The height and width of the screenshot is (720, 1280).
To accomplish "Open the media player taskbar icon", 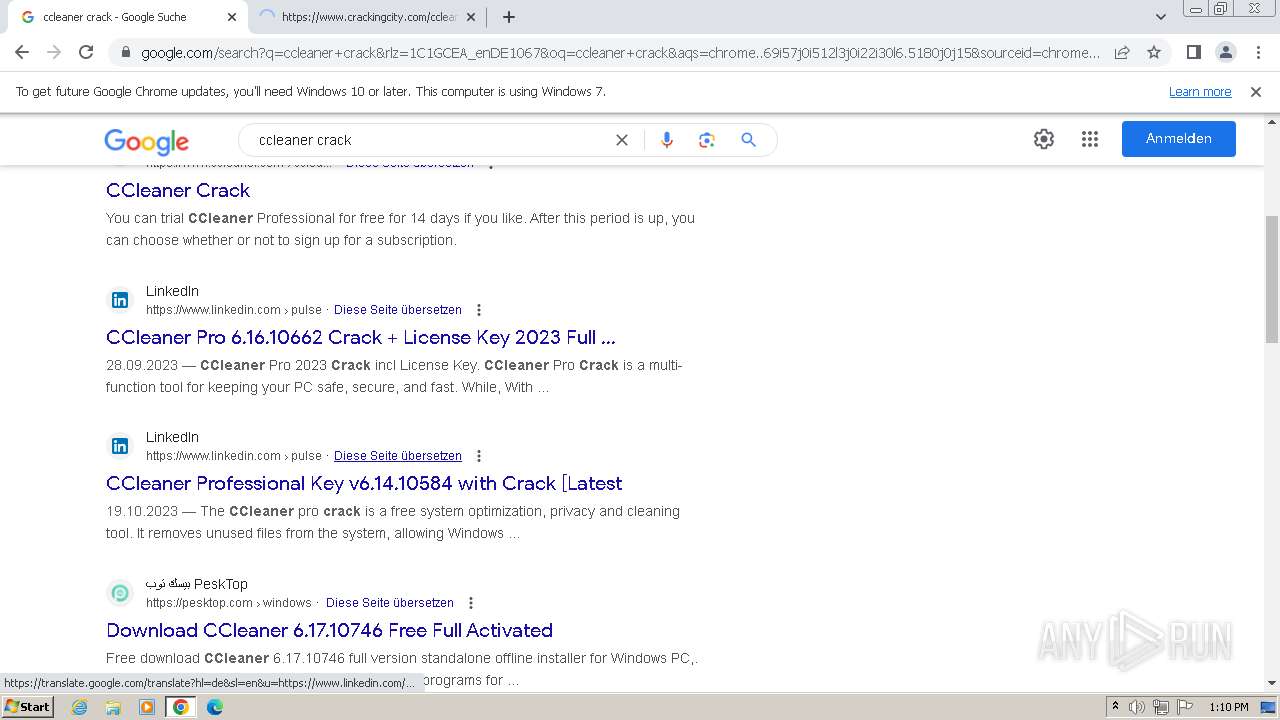I will pos(147,707).
